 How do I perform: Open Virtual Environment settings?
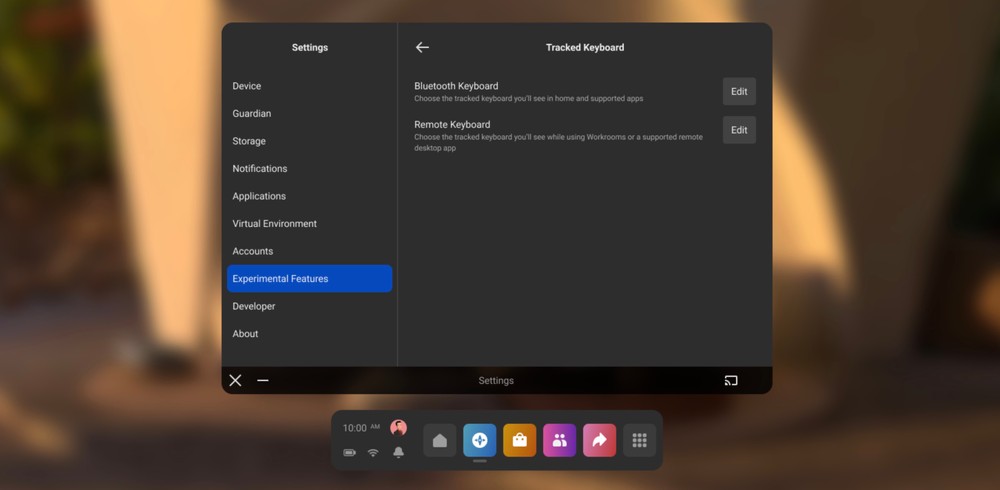pos(309,223)
